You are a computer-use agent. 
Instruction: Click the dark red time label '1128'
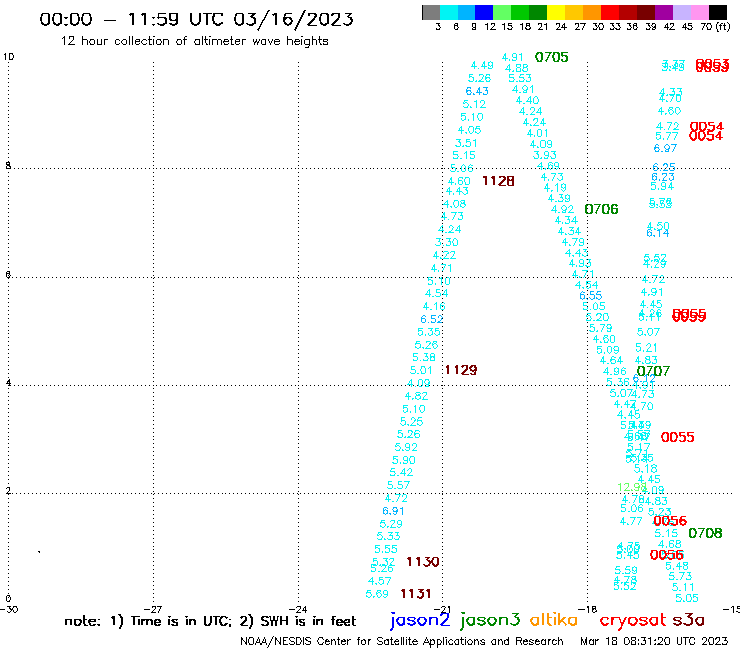(x=498, y=181)
